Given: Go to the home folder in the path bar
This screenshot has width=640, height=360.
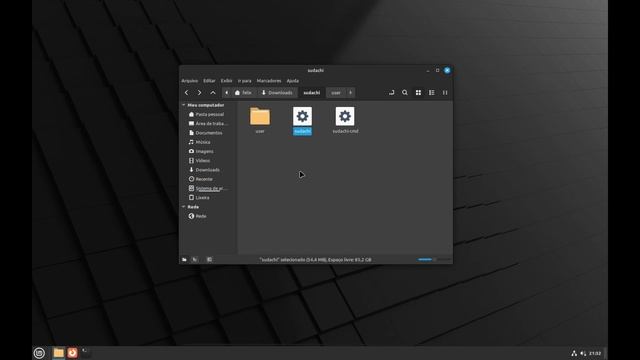Looking at the screenshot, I should click(x=243, y=93).
